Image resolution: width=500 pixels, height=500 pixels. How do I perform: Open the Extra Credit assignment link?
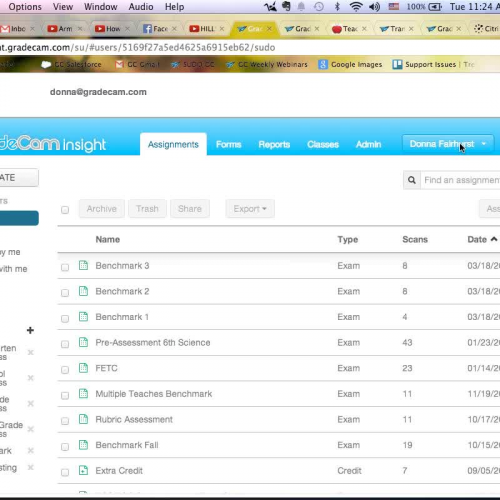click(x=119, y=471)
